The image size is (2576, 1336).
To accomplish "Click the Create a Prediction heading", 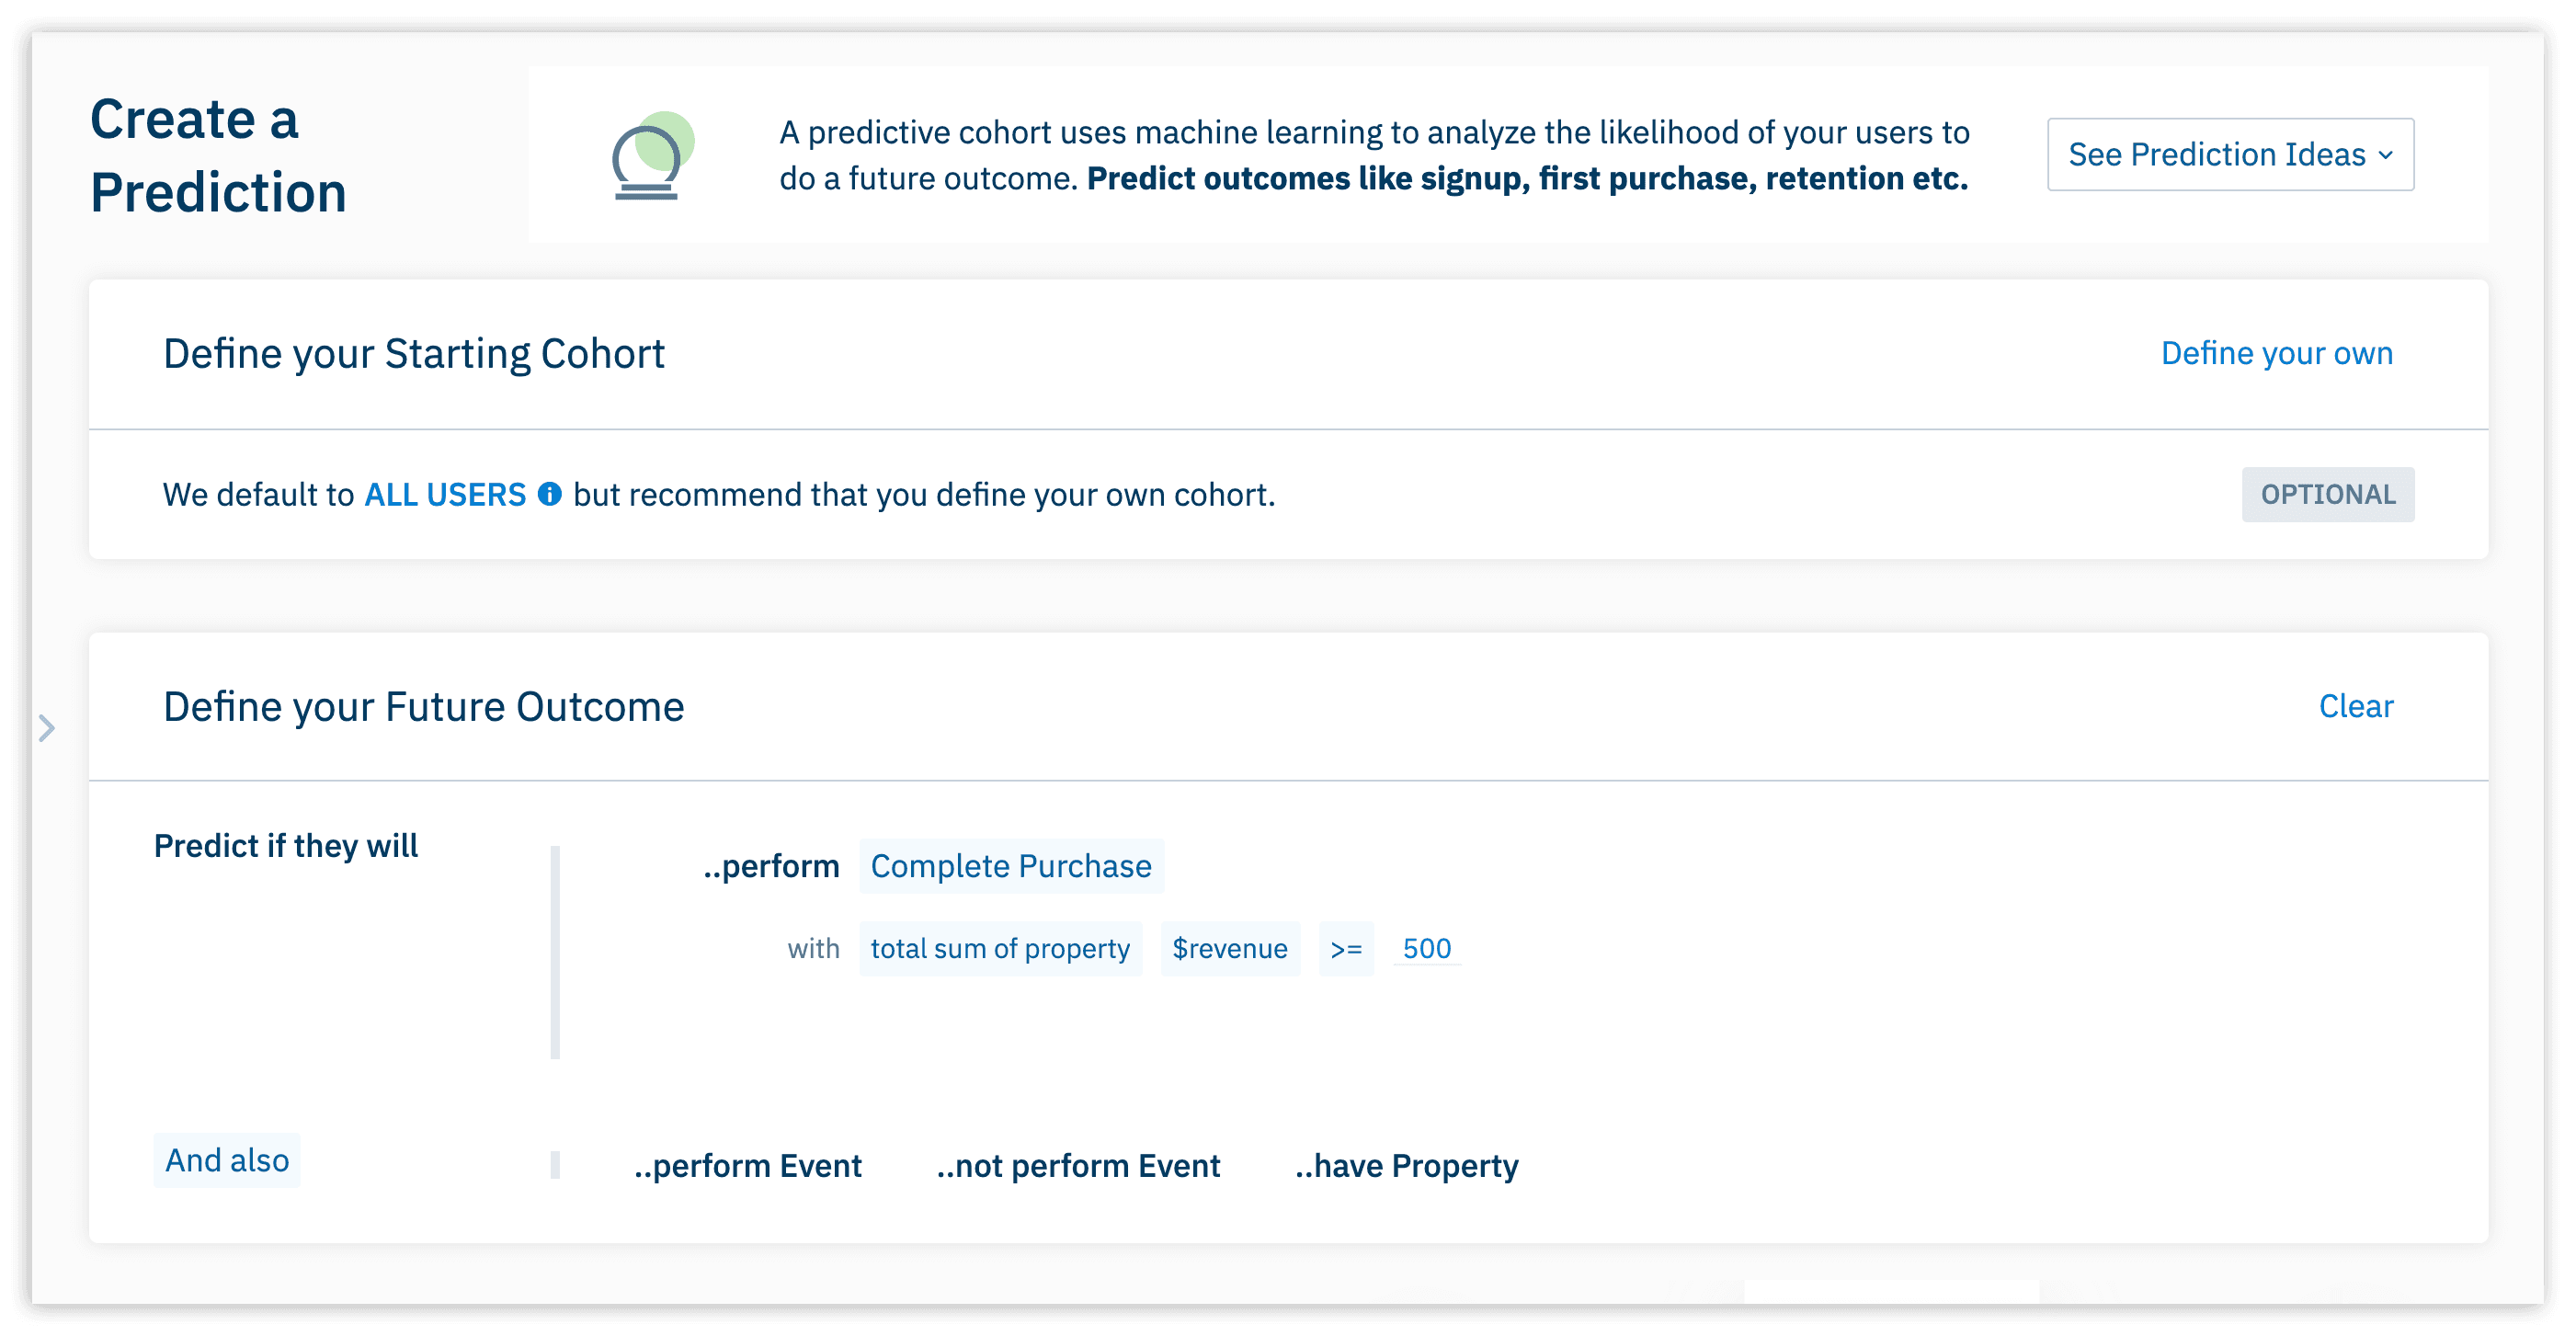I will click(218, 155).
